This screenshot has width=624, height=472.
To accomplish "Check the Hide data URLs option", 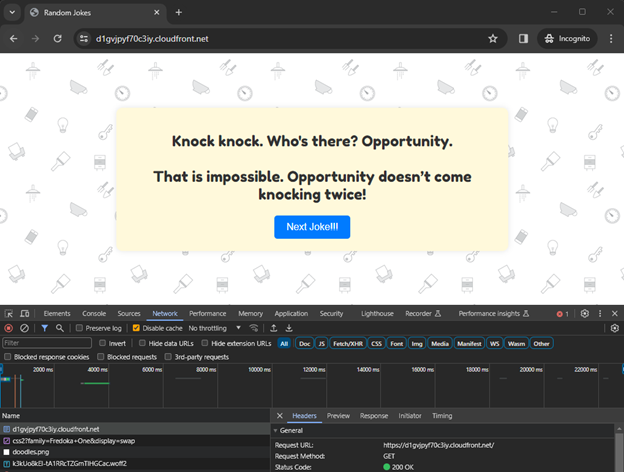I will (x=141, y=343).
